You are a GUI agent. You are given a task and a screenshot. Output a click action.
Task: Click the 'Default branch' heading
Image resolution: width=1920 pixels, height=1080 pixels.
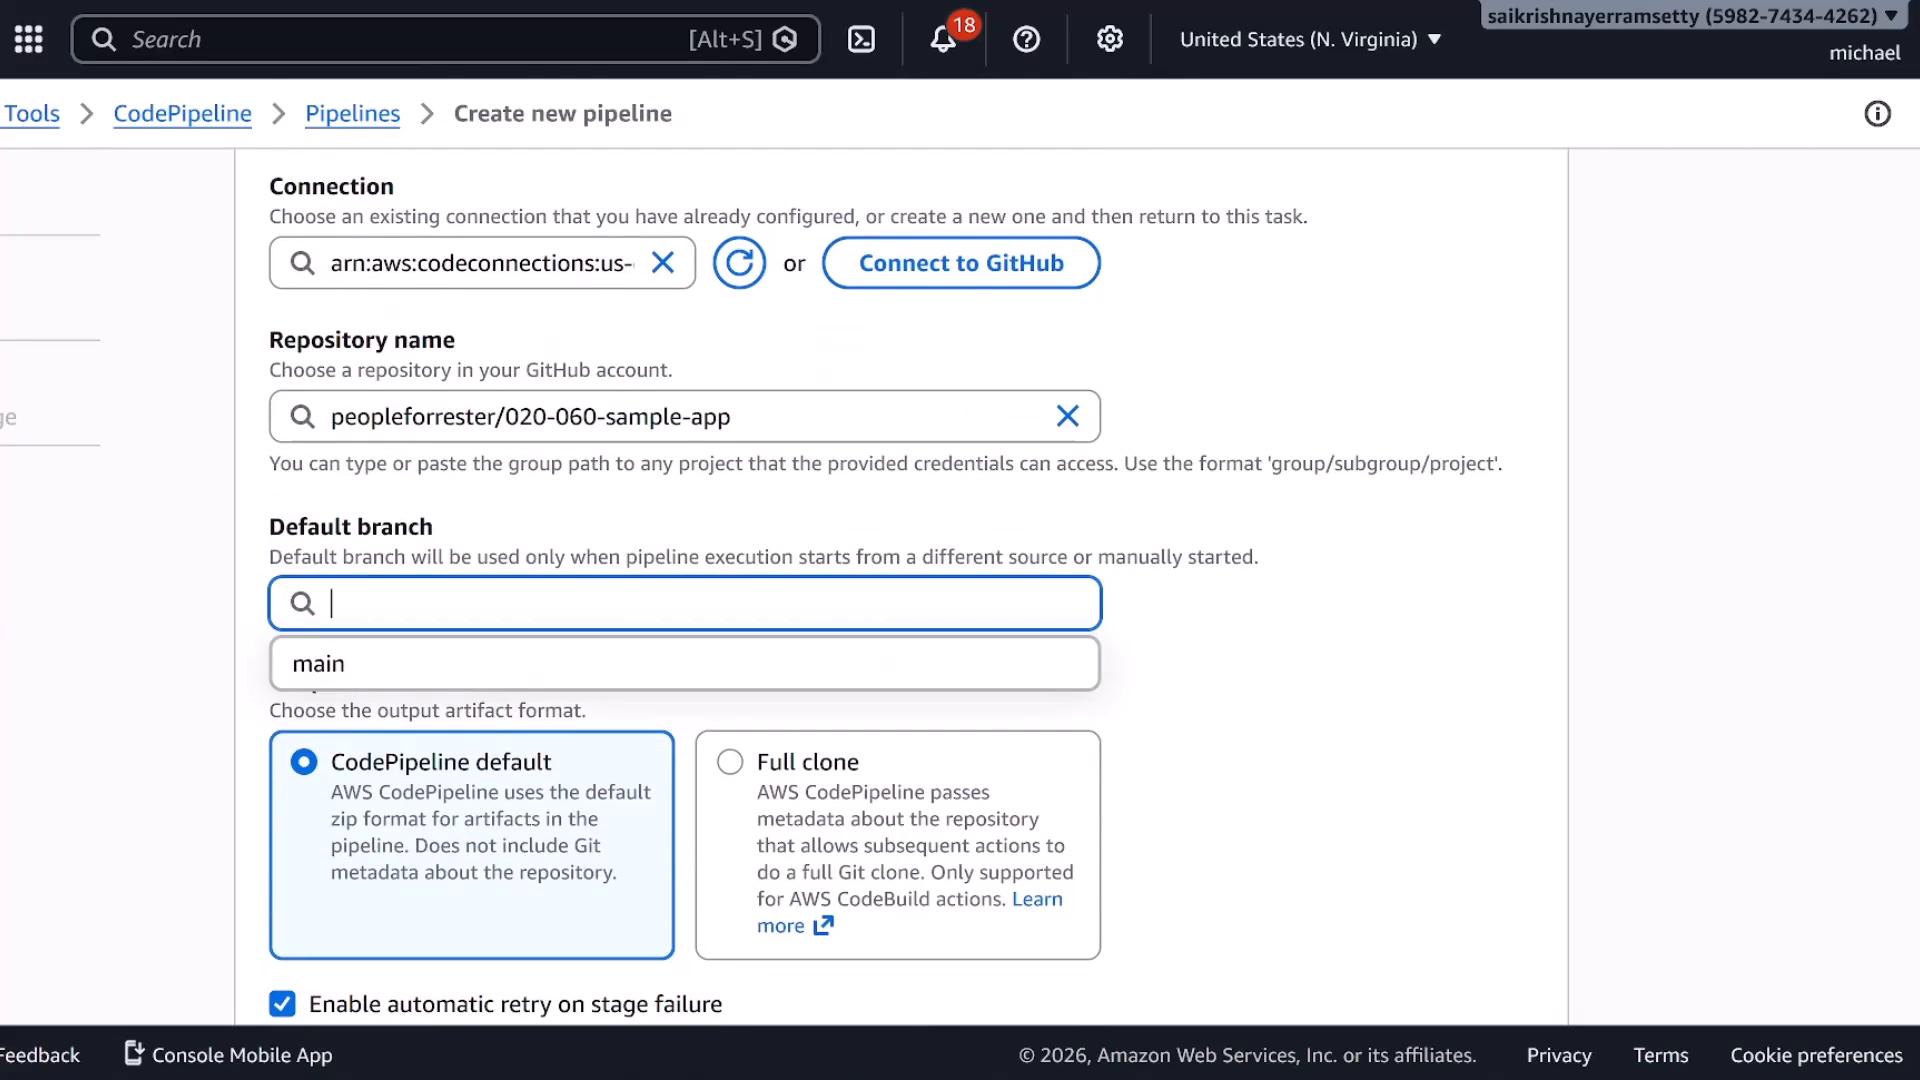tap(351, 527)
